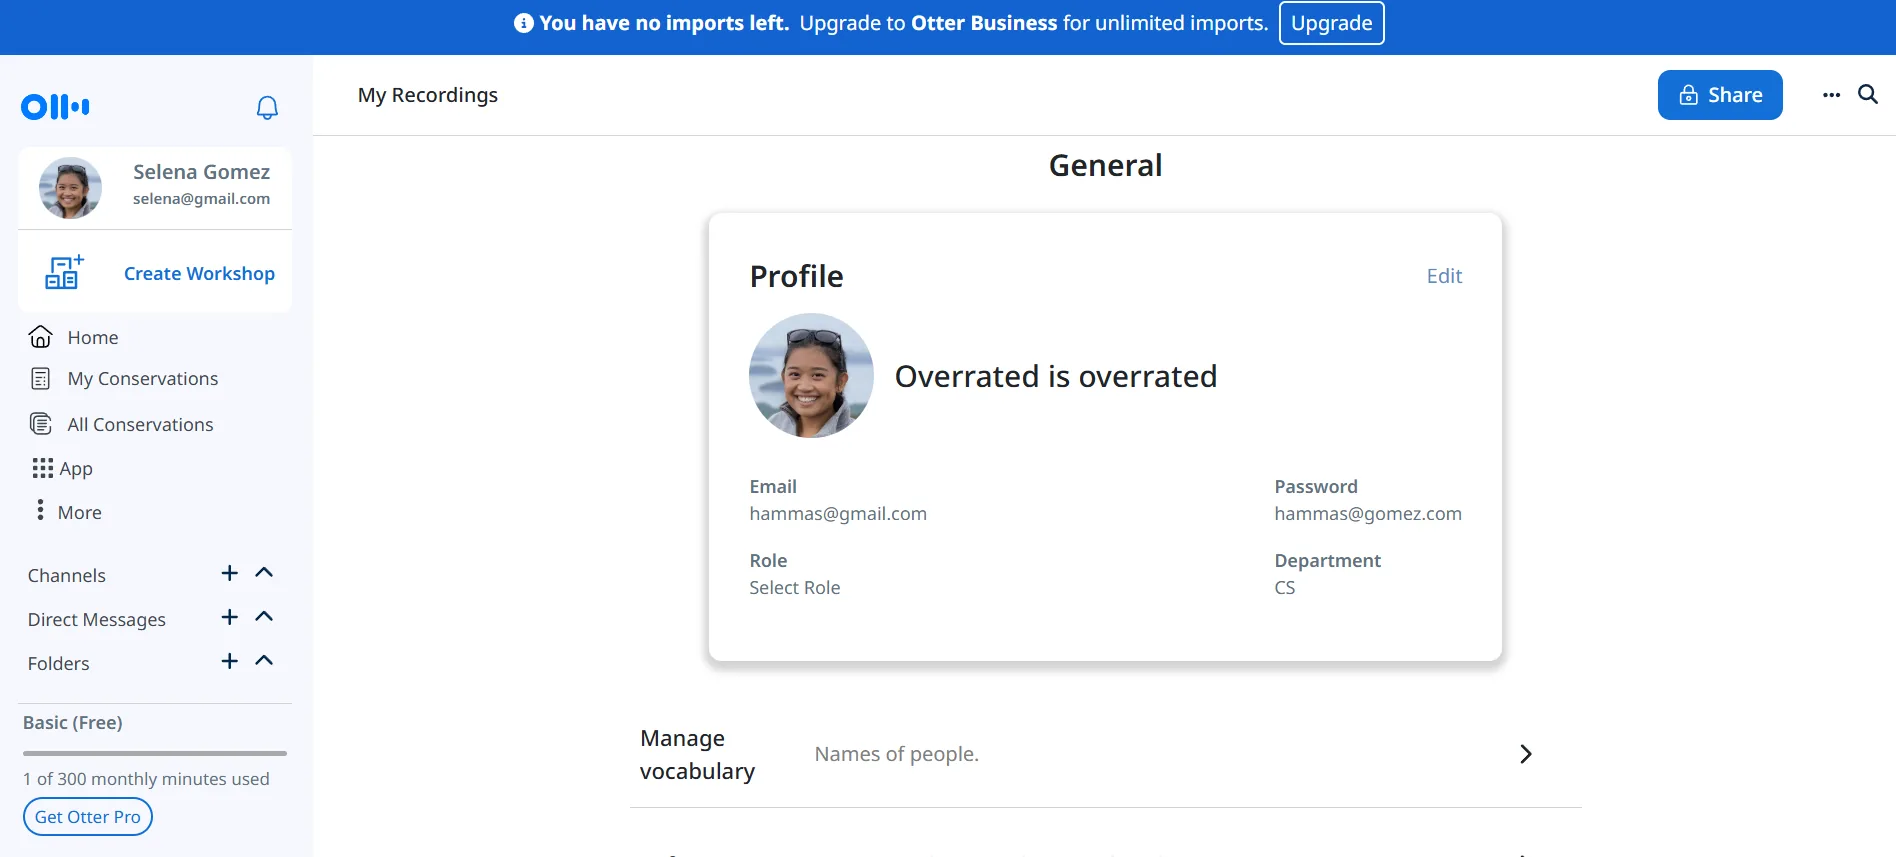
Task: Click the profile photo in Profile card
Action: coord(811,376)
